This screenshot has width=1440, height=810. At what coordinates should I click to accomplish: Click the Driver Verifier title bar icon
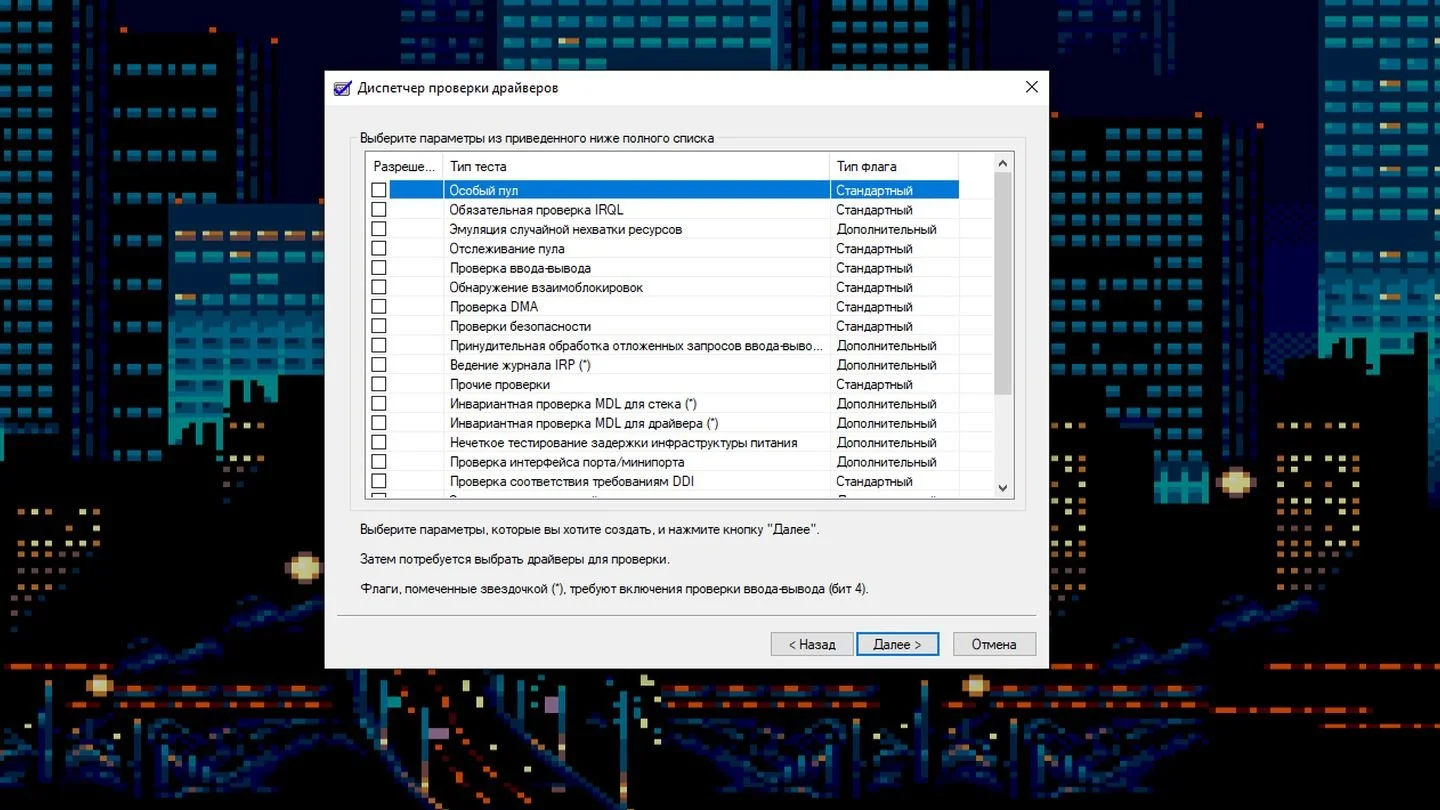click(342, 88)
